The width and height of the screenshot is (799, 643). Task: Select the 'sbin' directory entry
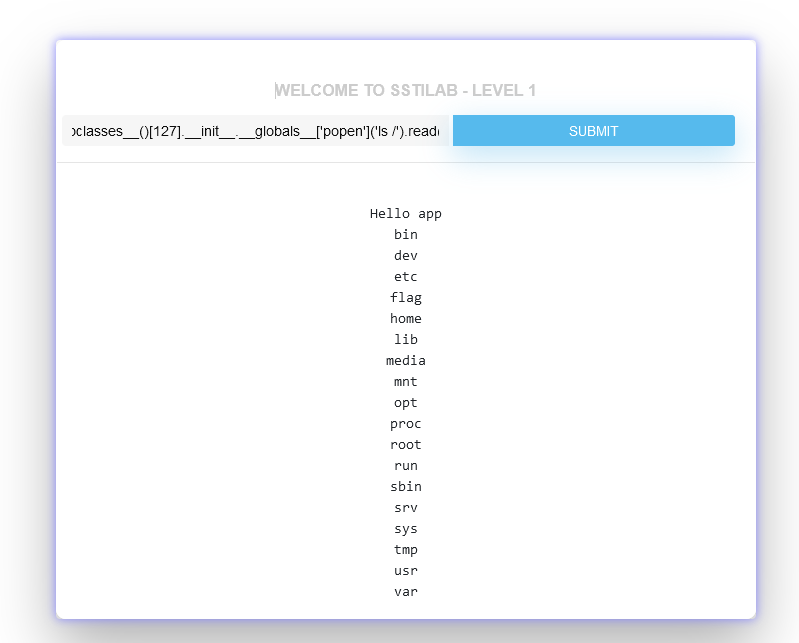(406, 487)
